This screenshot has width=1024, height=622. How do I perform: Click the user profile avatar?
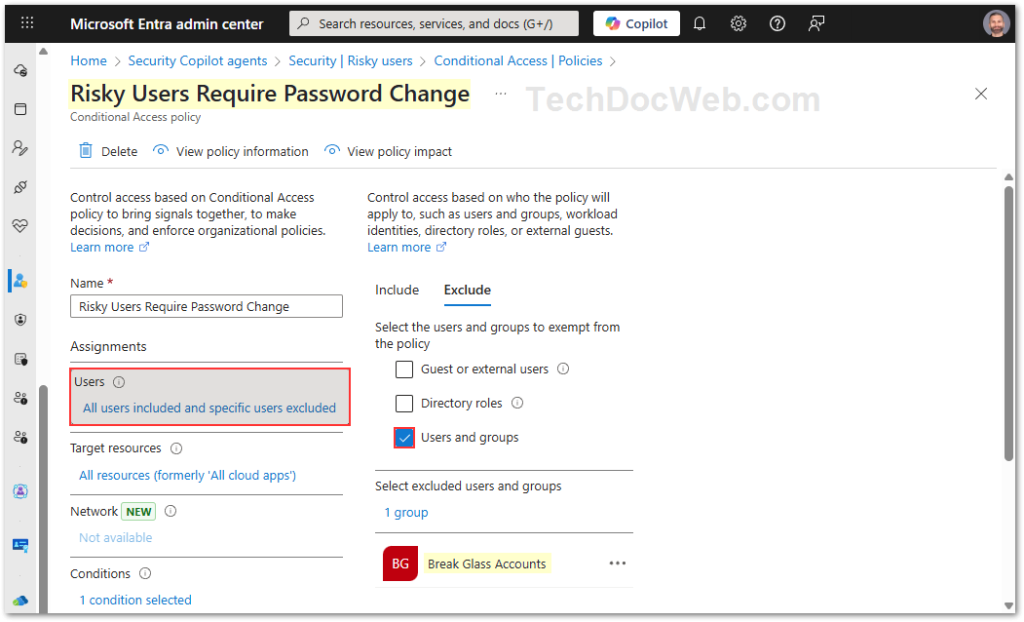[995, 23]
